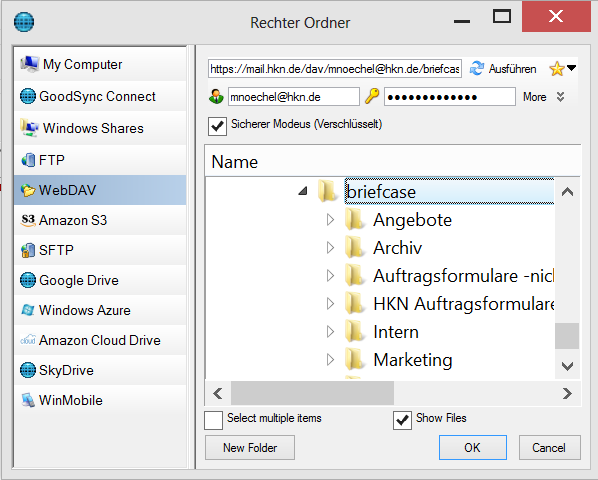This screenshot has width=598, height=480.
Task: Click the Windows Azure icon
Action: (28, 310)
